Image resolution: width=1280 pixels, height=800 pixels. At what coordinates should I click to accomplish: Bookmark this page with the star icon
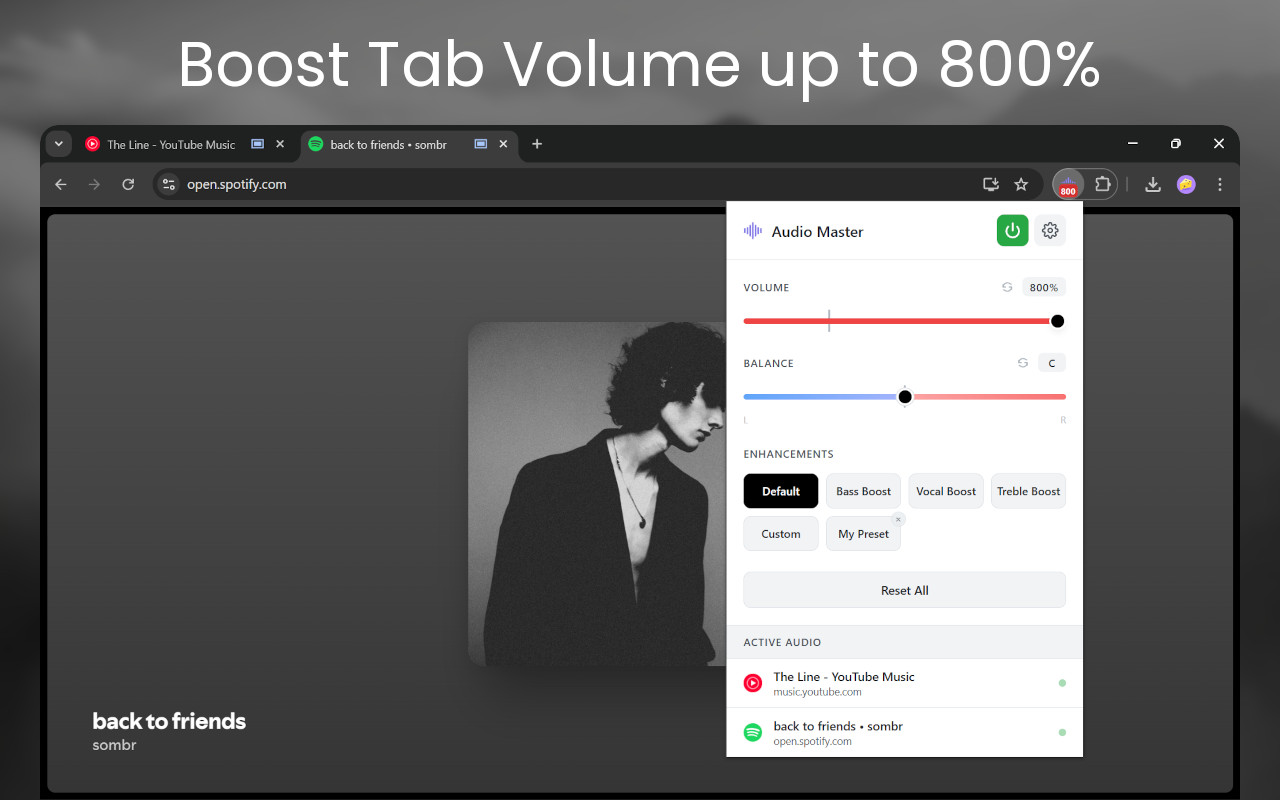1021,184
